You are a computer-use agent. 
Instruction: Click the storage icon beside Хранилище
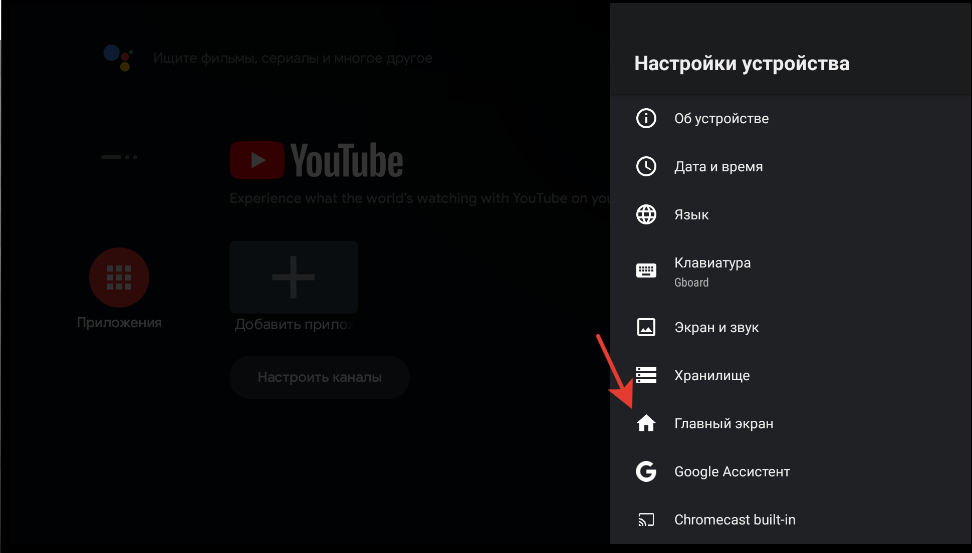[x=646, y=375]
